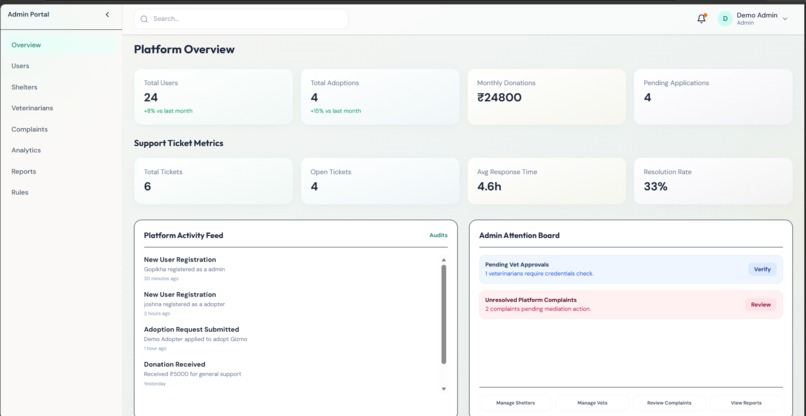Click '2 complaints pending mediation action.' text
The height and width of the screenshot is (416, 806).
(x=538, y=309)
